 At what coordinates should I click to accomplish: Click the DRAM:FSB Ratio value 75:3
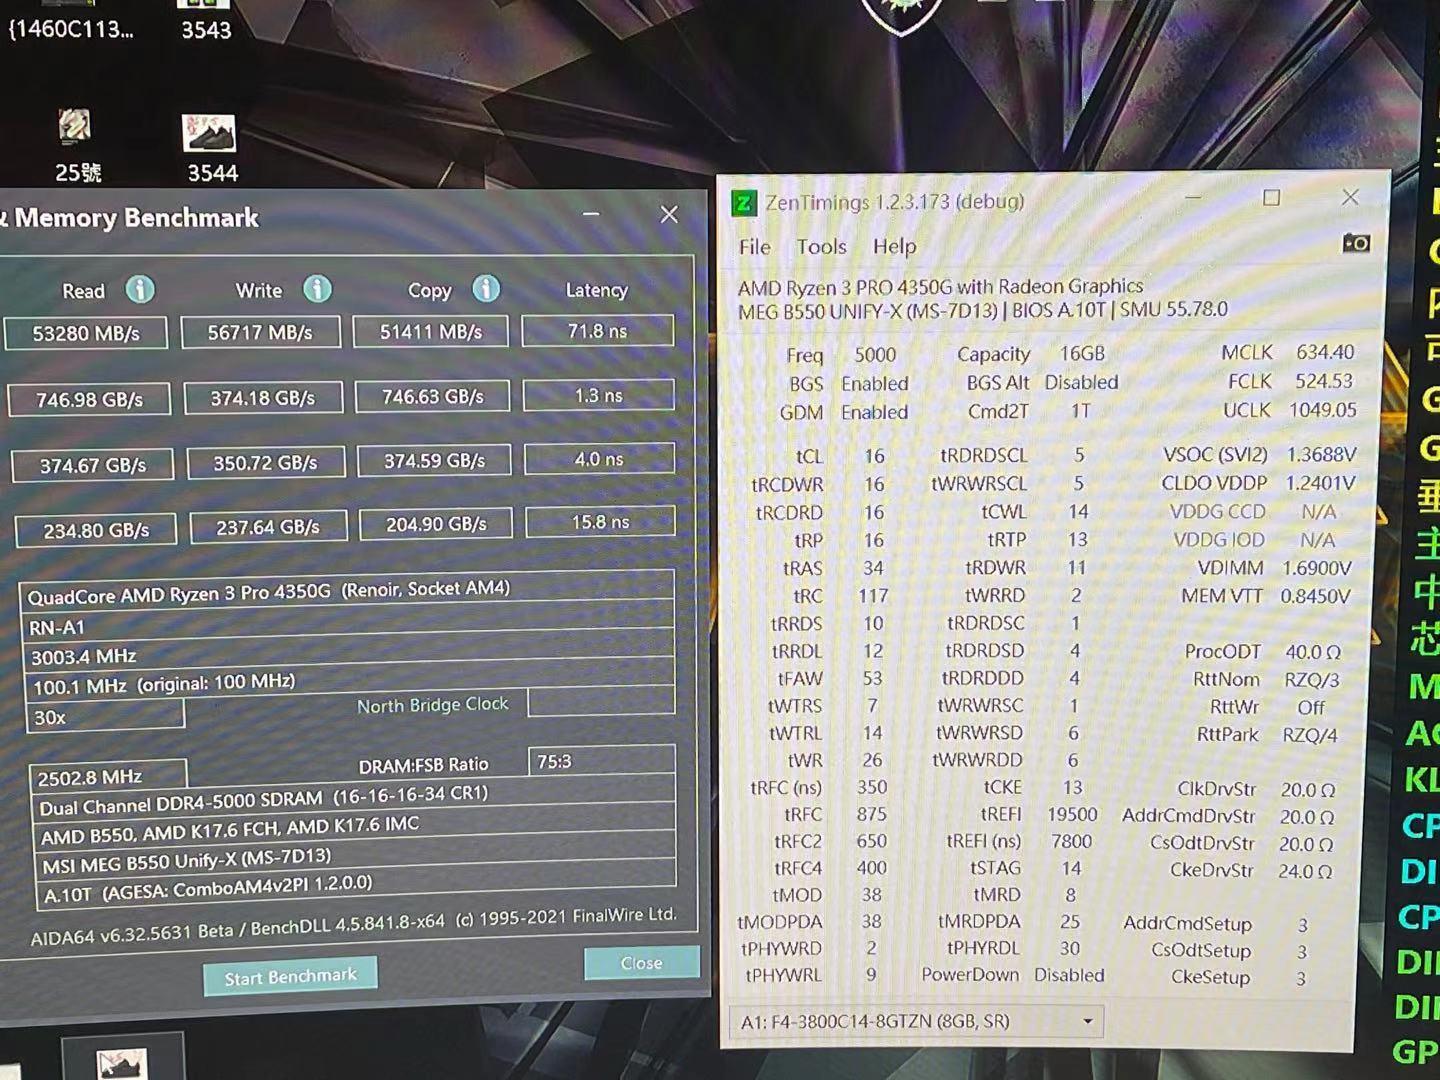tap(601, 761)
